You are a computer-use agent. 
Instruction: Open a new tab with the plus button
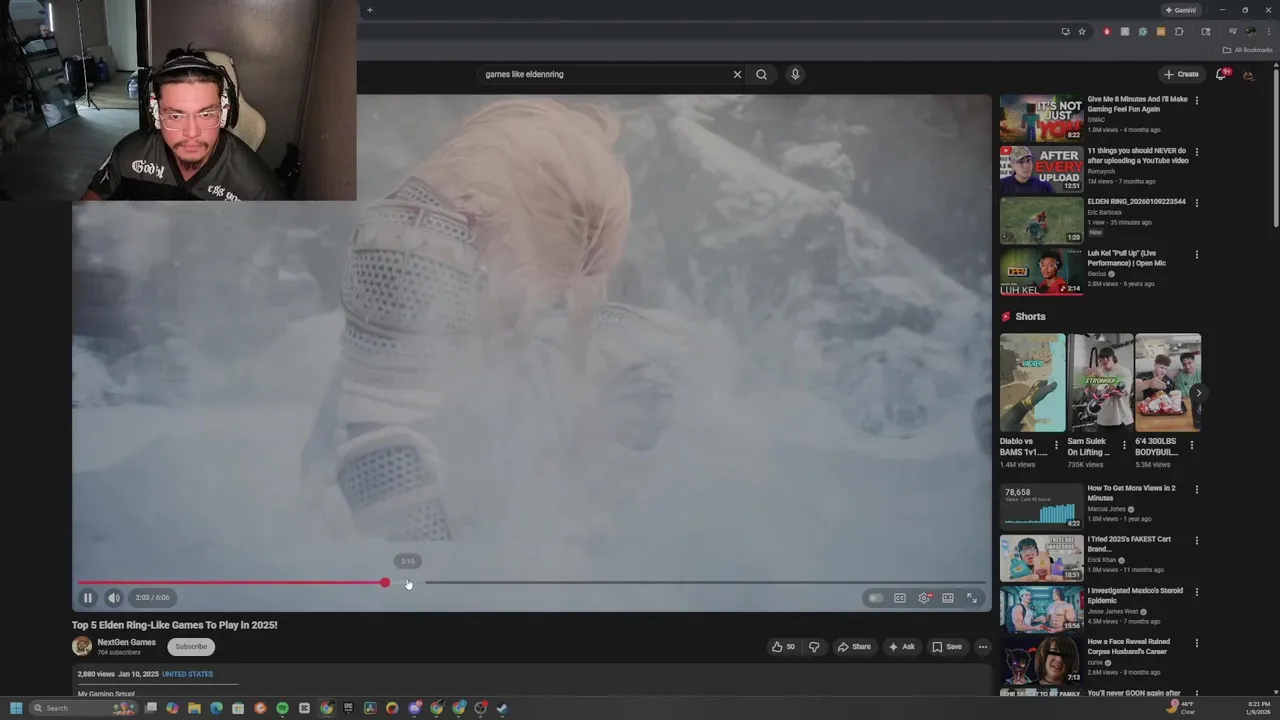[x=369, y=10]
